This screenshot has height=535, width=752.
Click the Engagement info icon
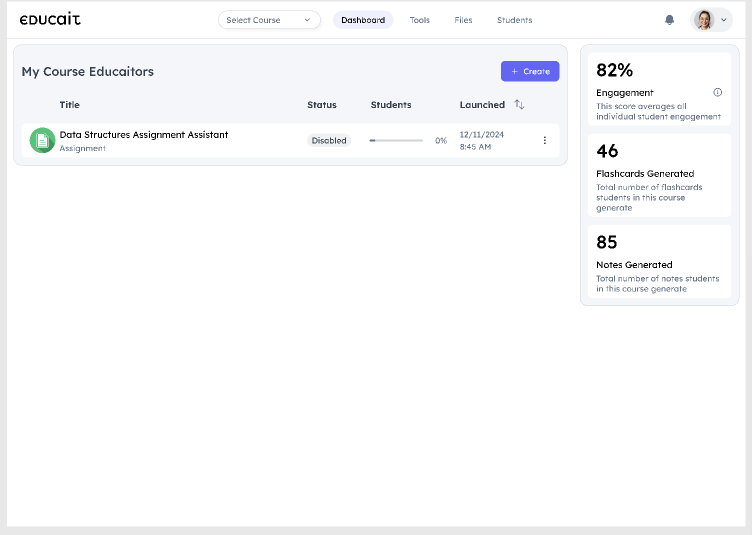coord(717,92)
